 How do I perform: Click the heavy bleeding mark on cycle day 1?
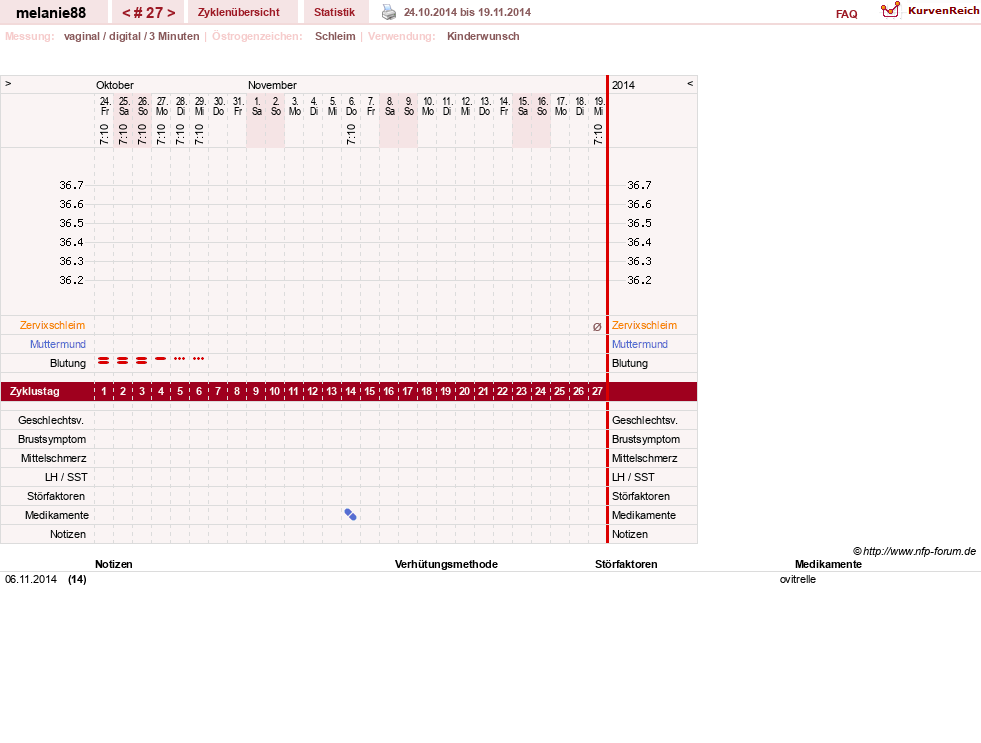click(104, 360)
